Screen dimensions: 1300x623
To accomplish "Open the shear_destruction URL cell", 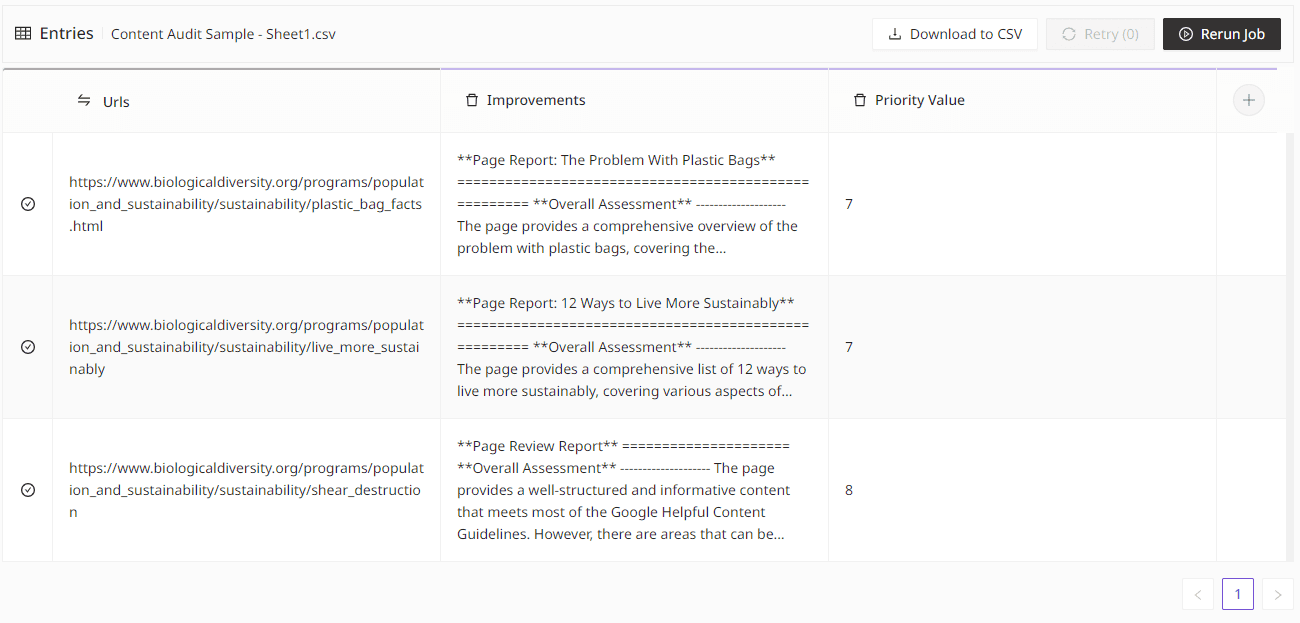I will pos(246,490).
